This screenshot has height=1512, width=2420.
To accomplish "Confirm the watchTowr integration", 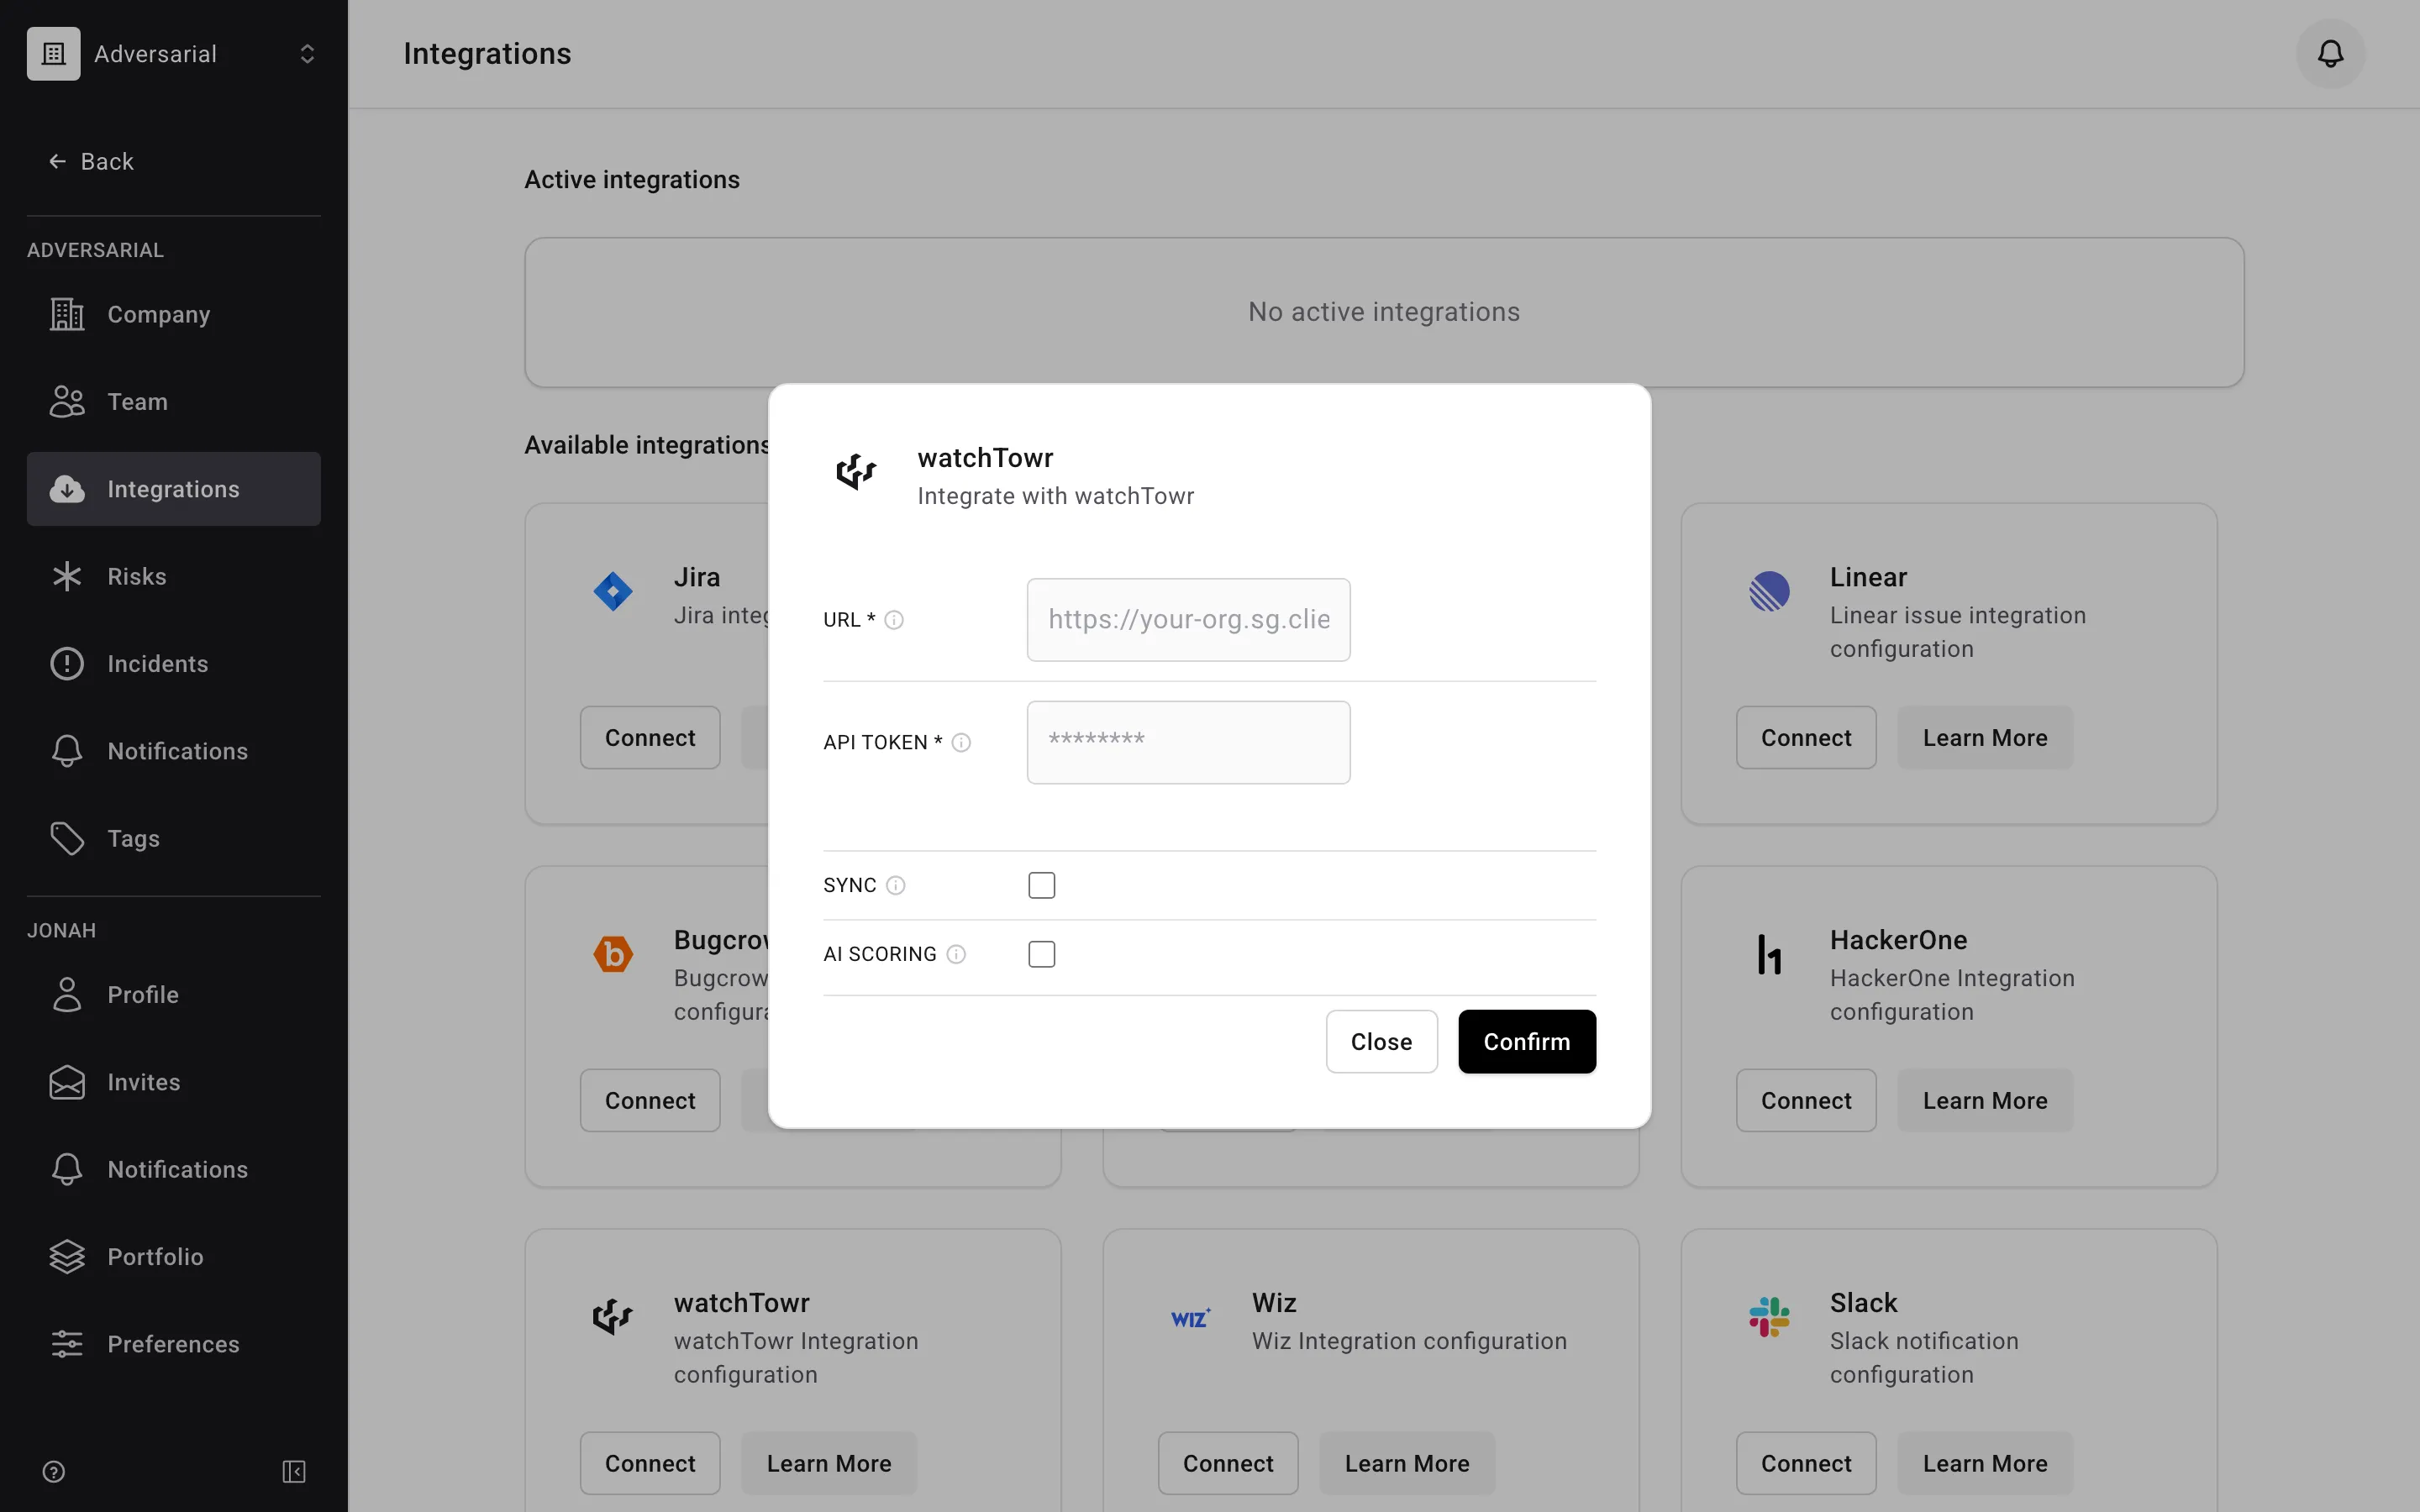I will point(1527,1042).
